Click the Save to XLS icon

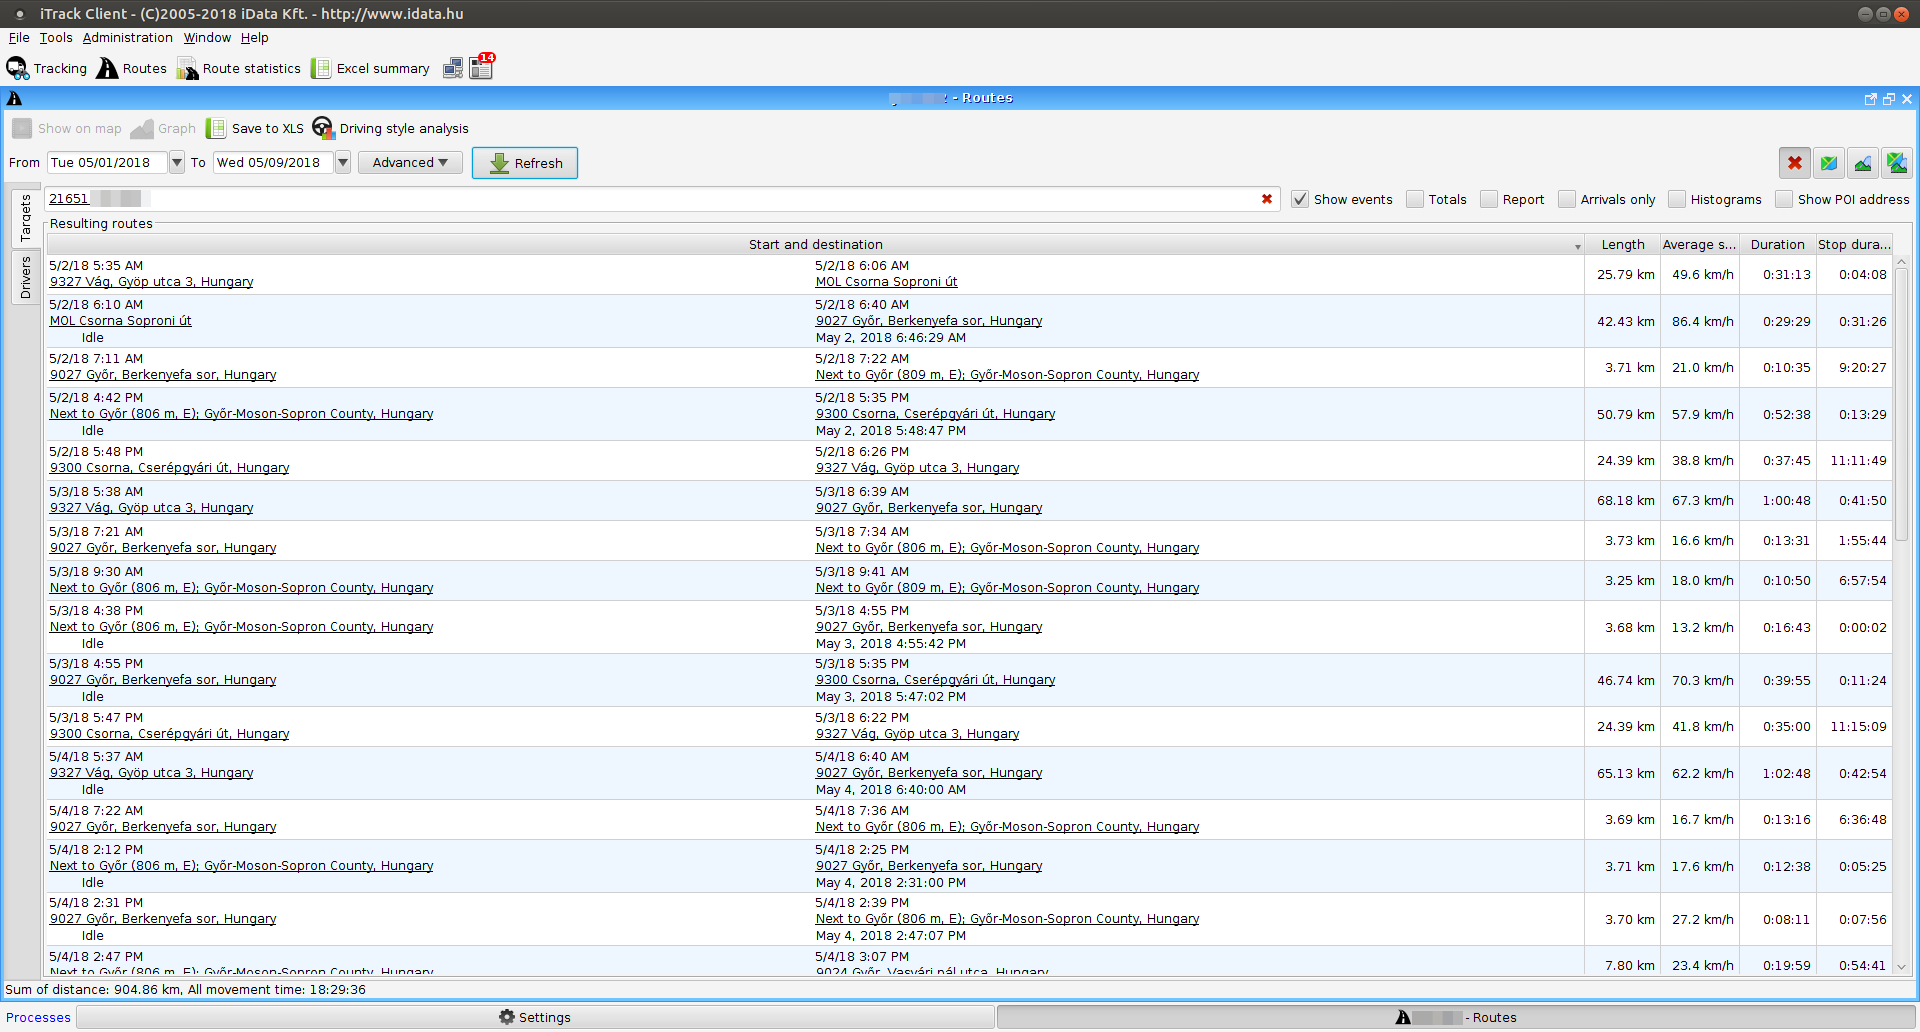pos(216,129)
